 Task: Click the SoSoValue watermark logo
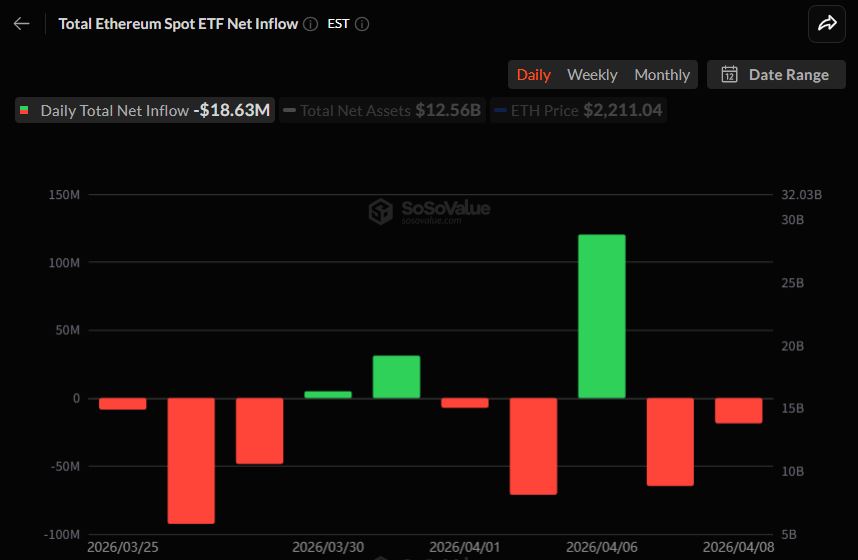tap(380, 211)
